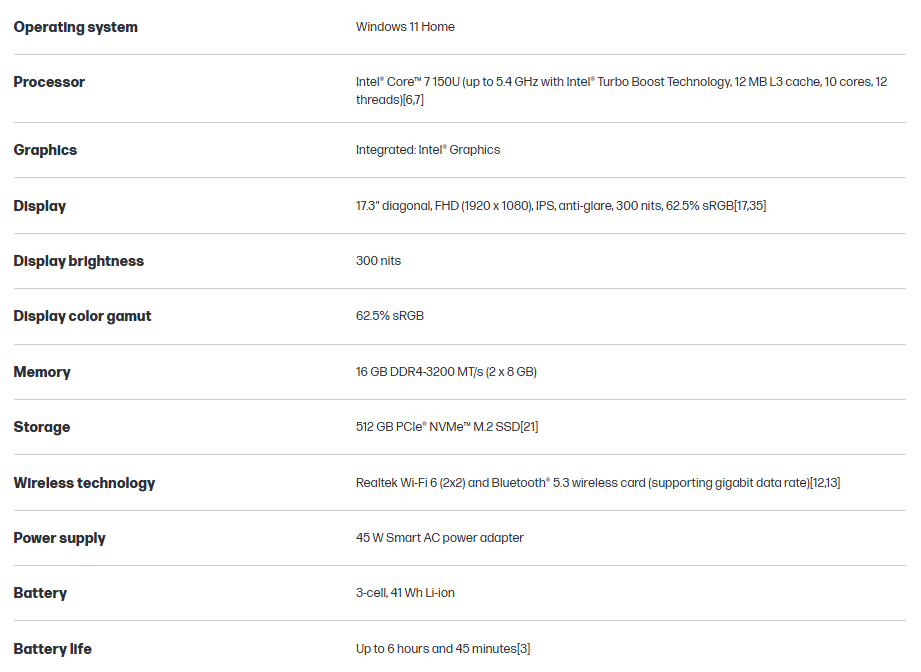Click the Wireless technology label
This screenshot has width=921, height=672.
click(84, 483)
